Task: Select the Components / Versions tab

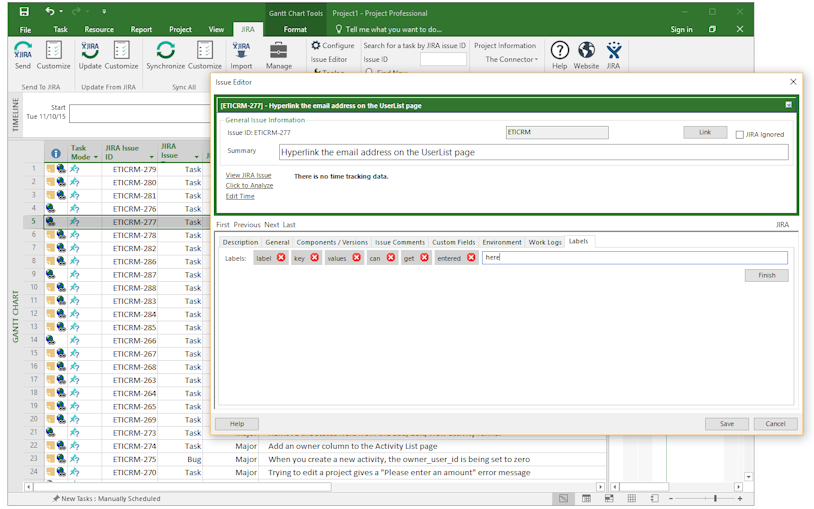Action: coord(332,243)
